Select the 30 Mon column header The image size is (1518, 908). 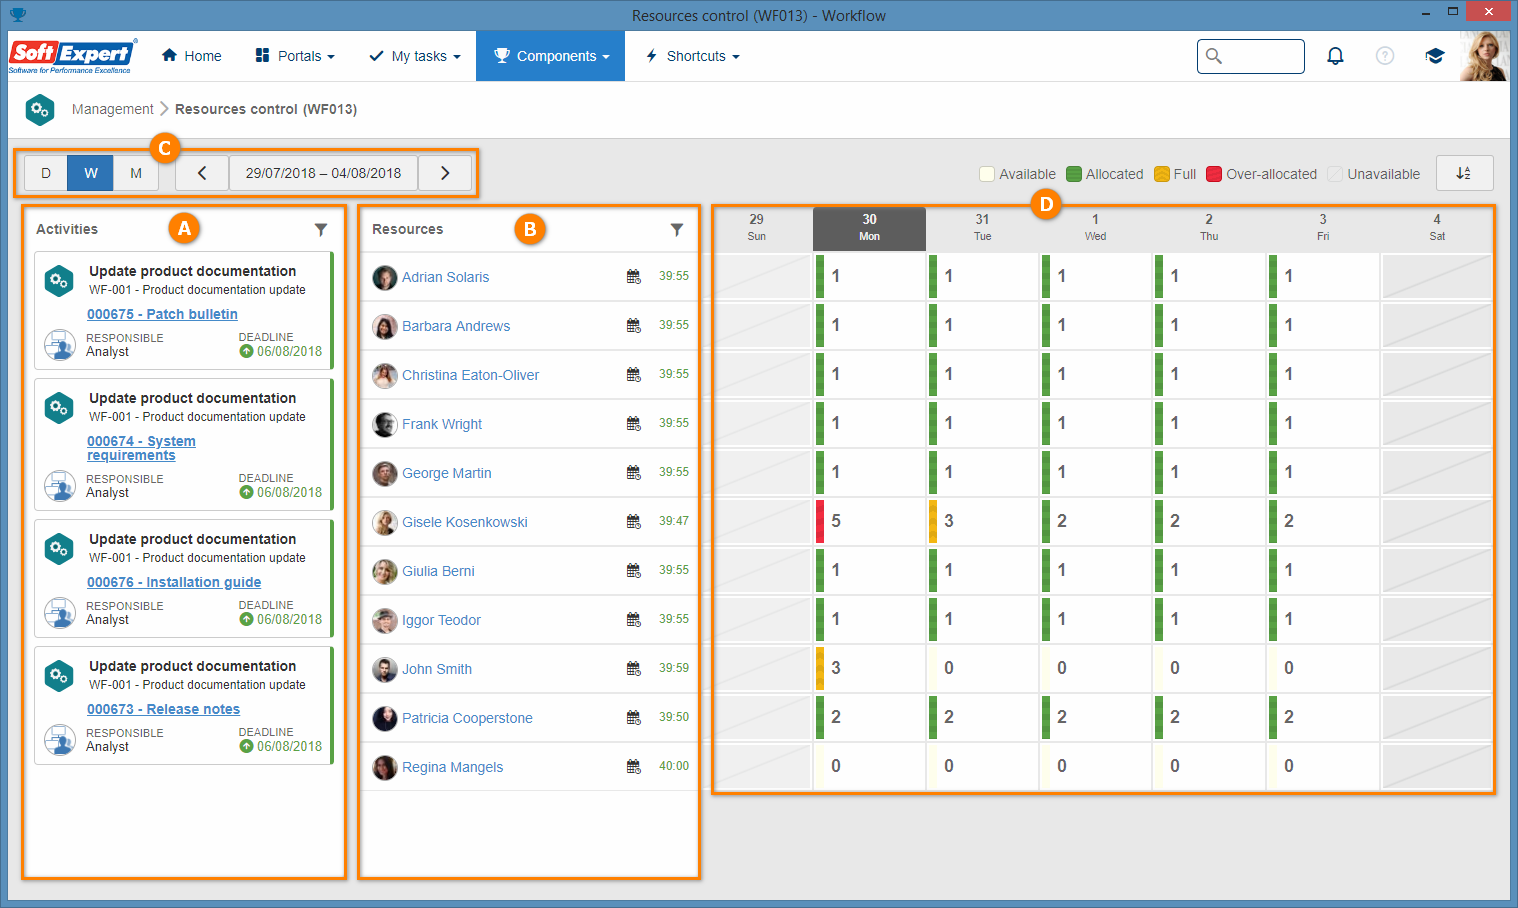click(869, 228)
